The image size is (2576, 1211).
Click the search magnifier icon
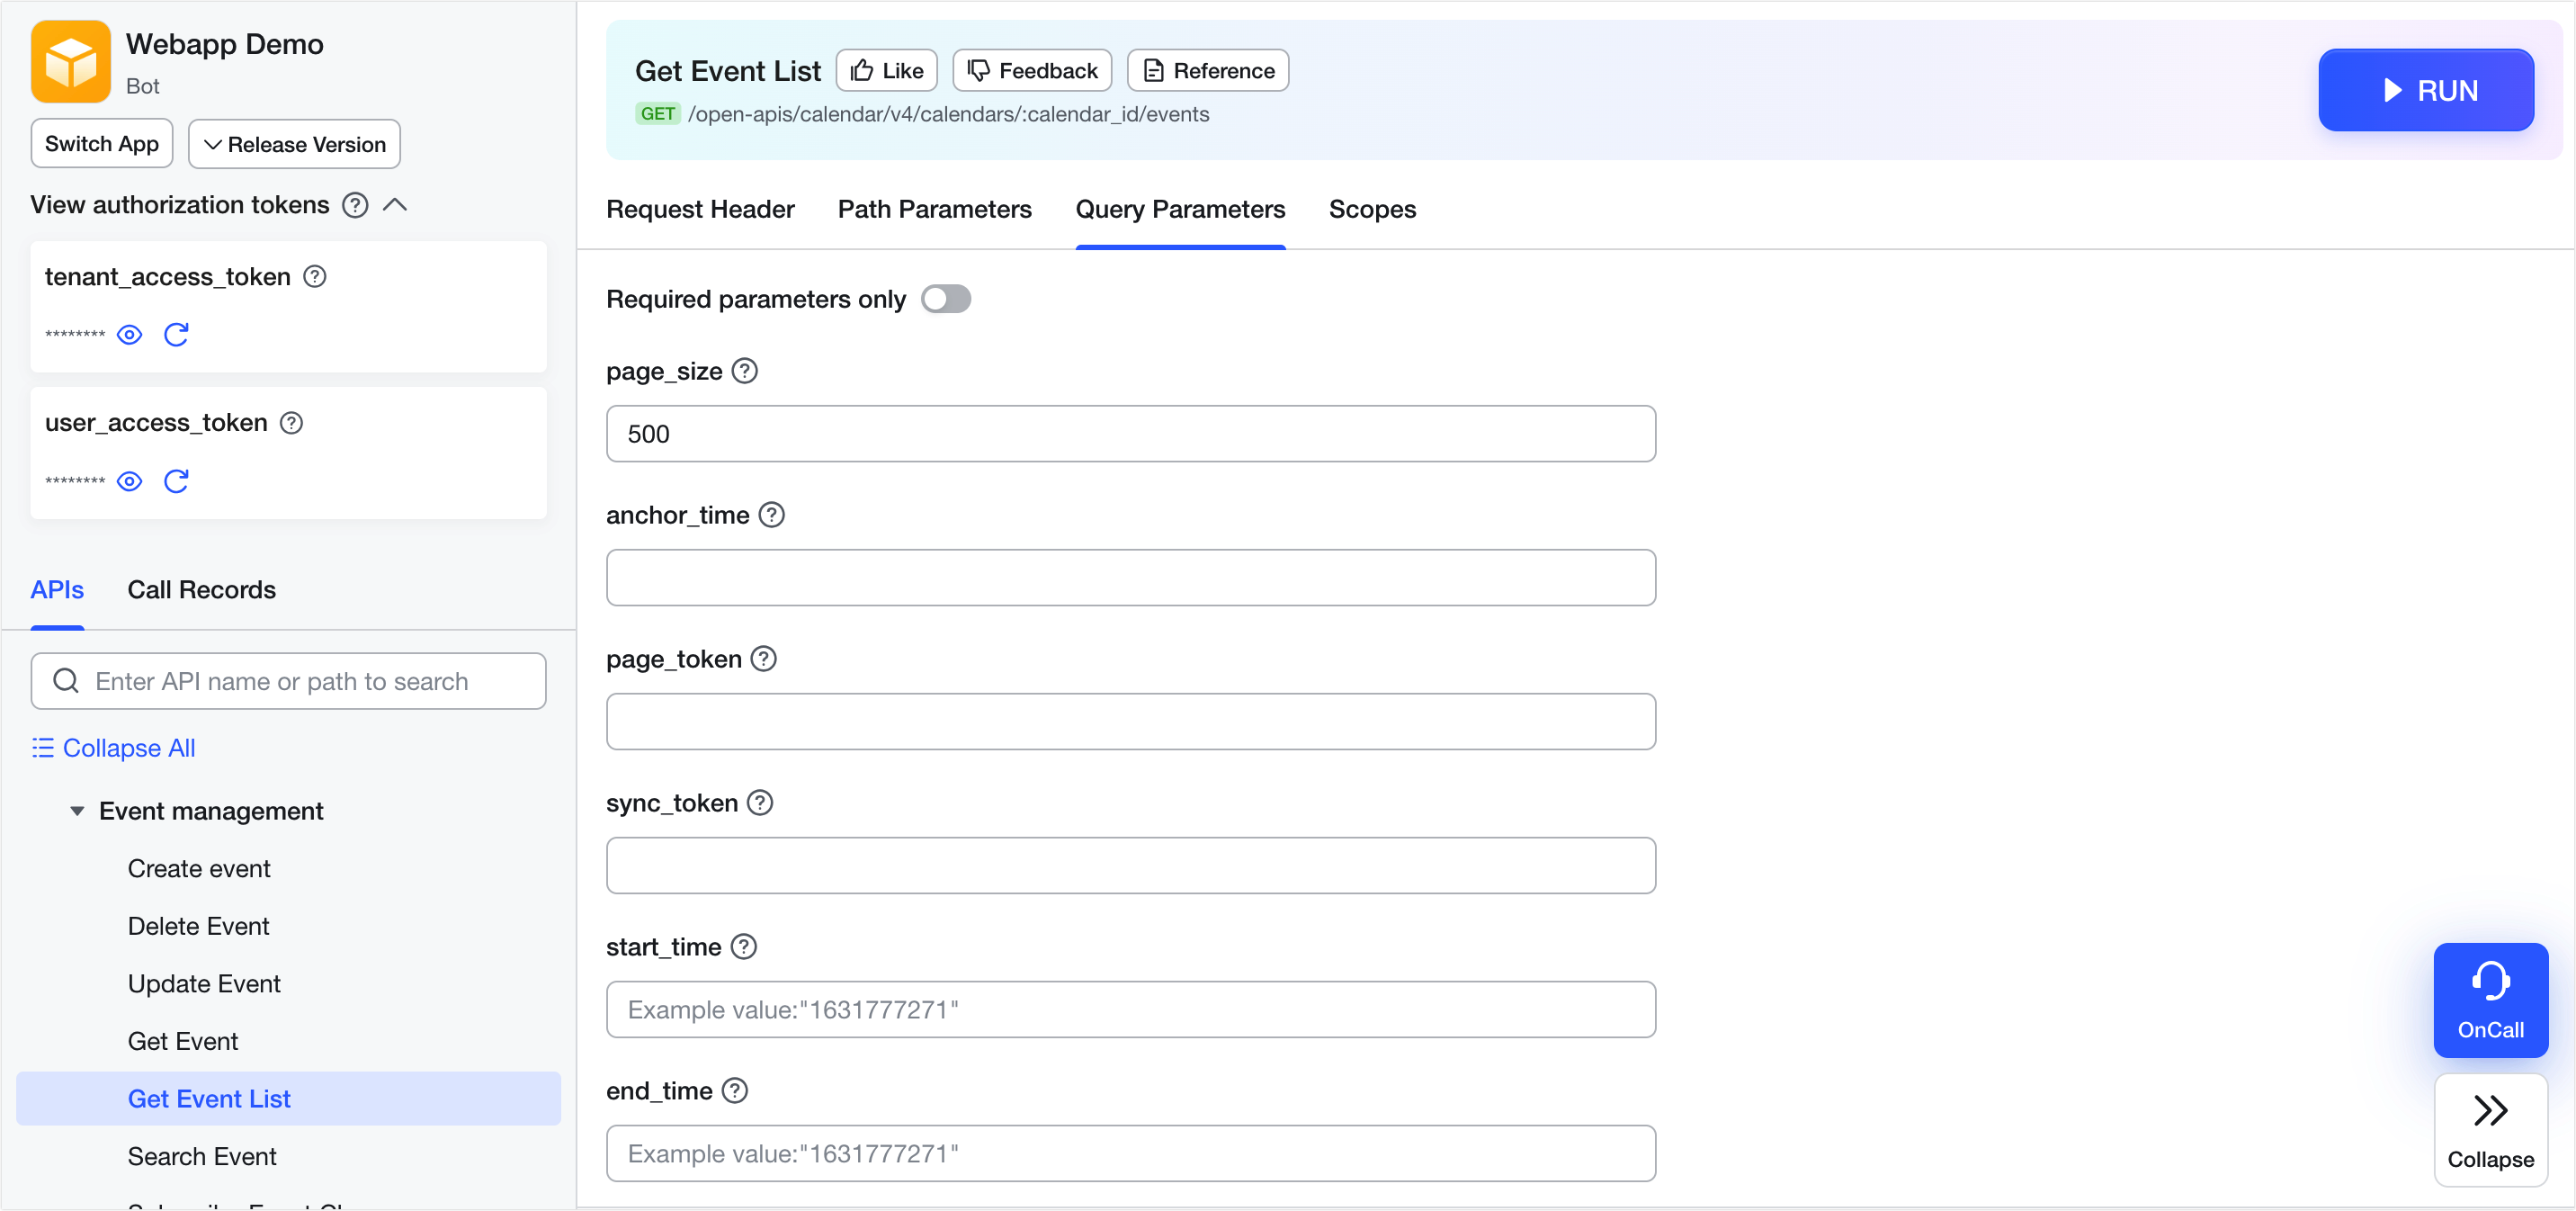pyautogui.click(x=66, y=681)
